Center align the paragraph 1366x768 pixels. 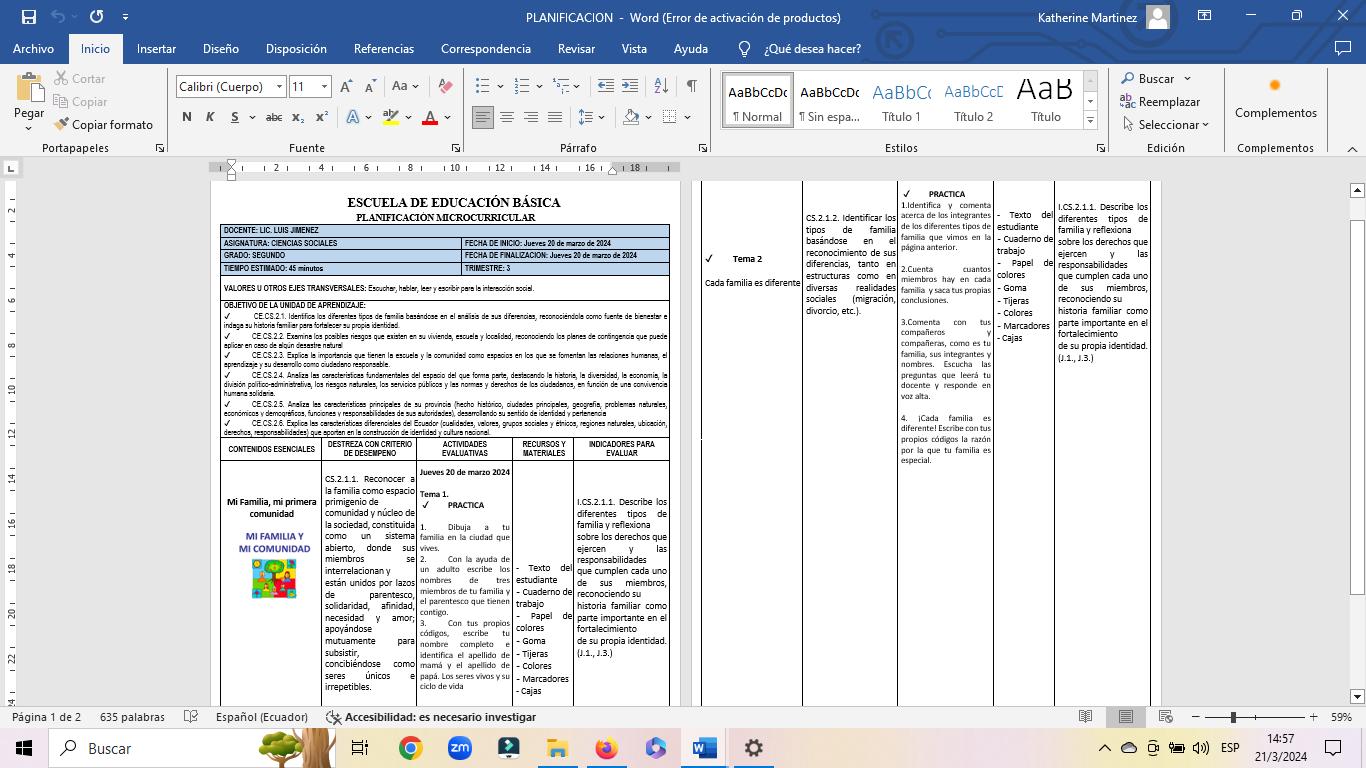tap(507, 117)
